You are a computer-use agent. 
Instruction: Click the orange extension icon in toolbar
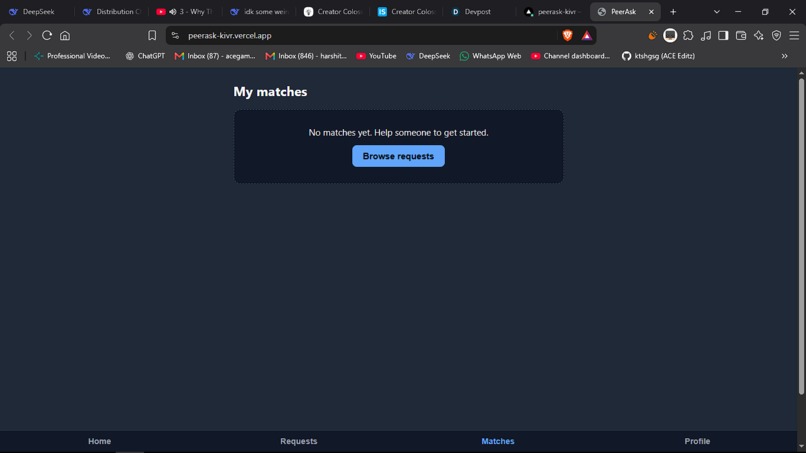click(x=652, y=35)
